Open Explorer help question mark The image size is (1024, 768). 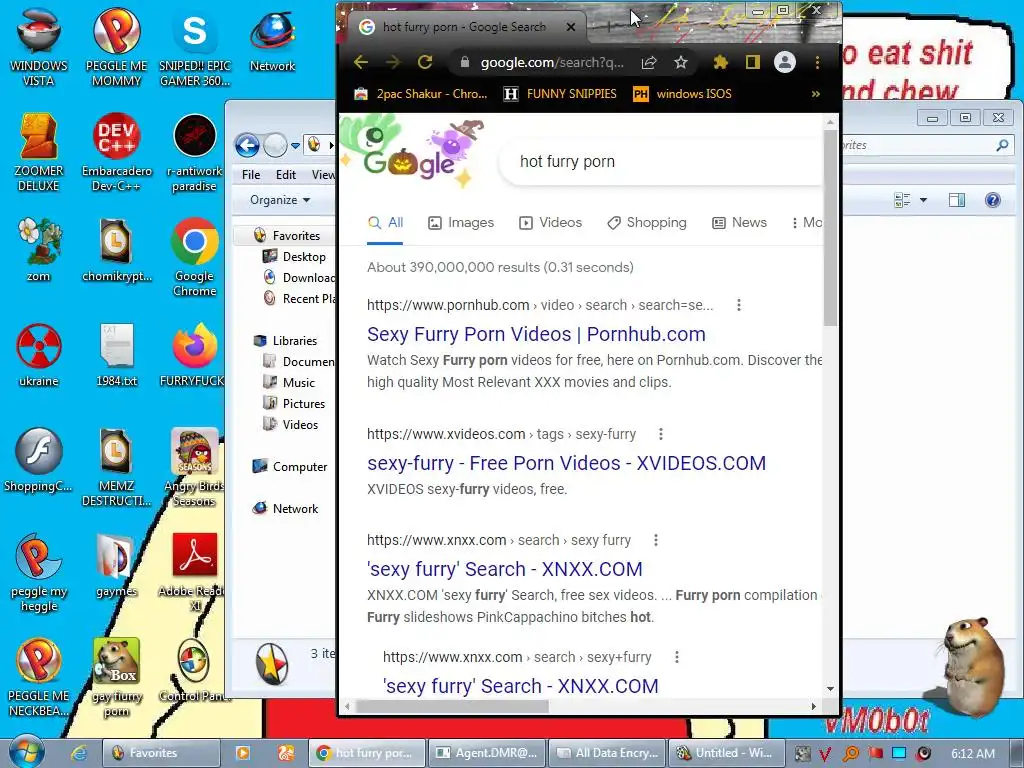coord(993,200)
